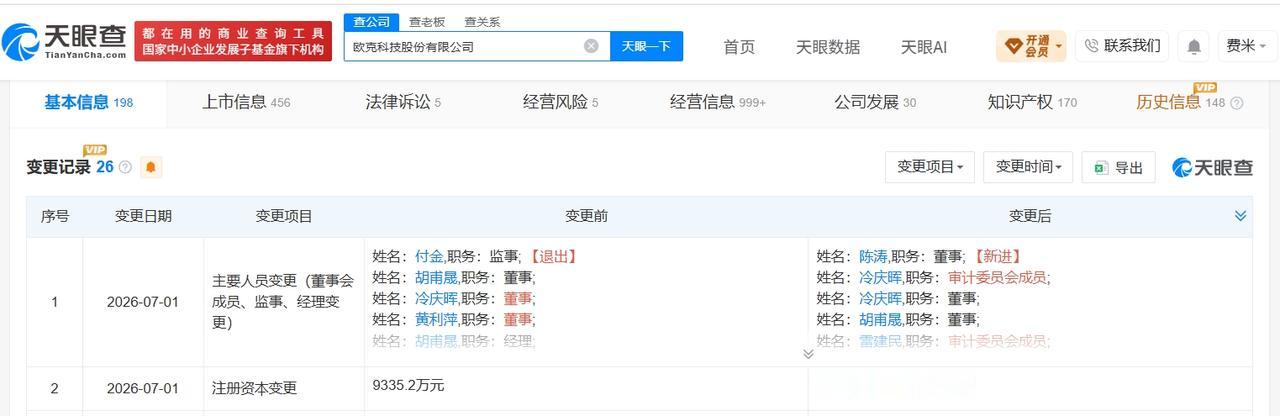The width and height of the screenshot is (1280, 416).
Task: Click the 【退出】 tag beside 付金
Action: click(552, 256)
